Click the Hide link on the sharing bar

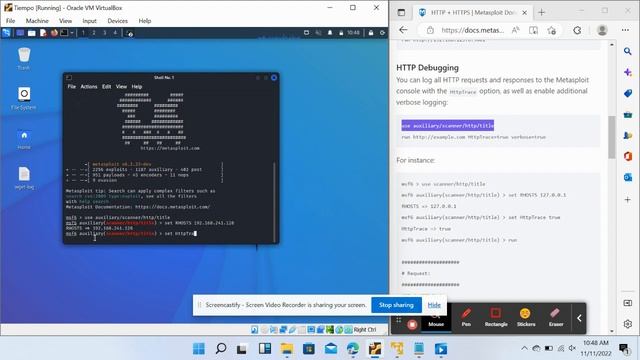(x=434, y=305)
